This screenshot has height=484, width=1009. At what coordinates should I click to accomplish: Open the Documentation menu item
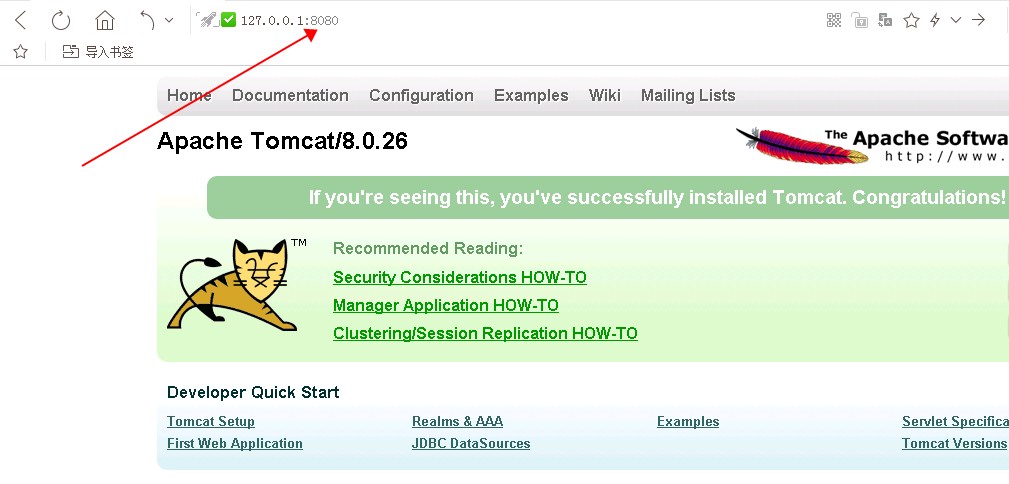(x=290, y=96)
